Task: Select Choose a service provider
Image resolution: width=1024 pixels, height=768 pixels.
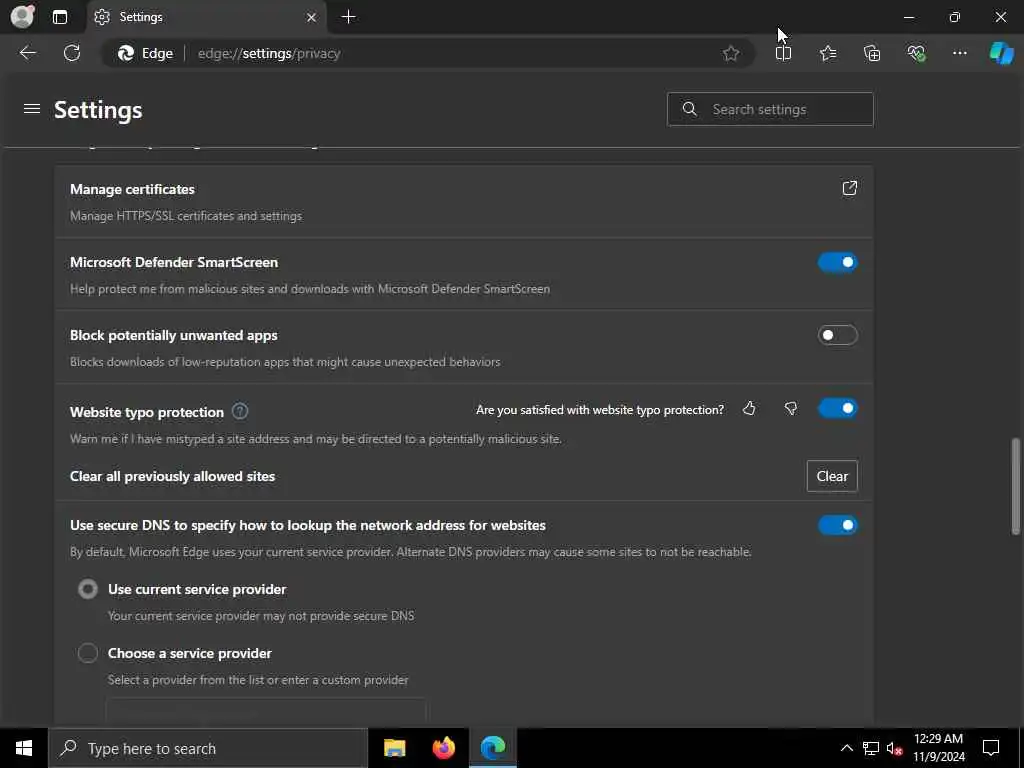Action: pos(88,653)
